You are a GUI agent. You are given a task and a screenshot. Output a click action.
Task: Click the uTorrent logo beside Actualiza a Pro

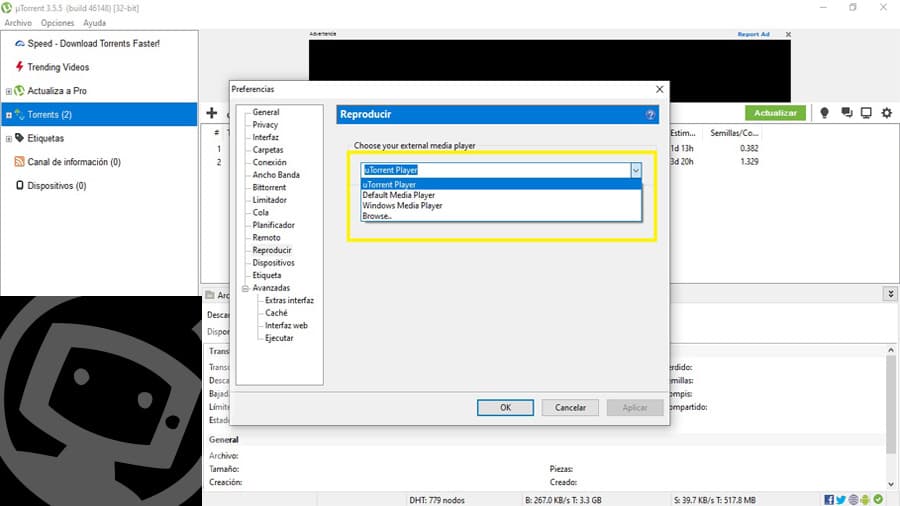coord(20,91)
